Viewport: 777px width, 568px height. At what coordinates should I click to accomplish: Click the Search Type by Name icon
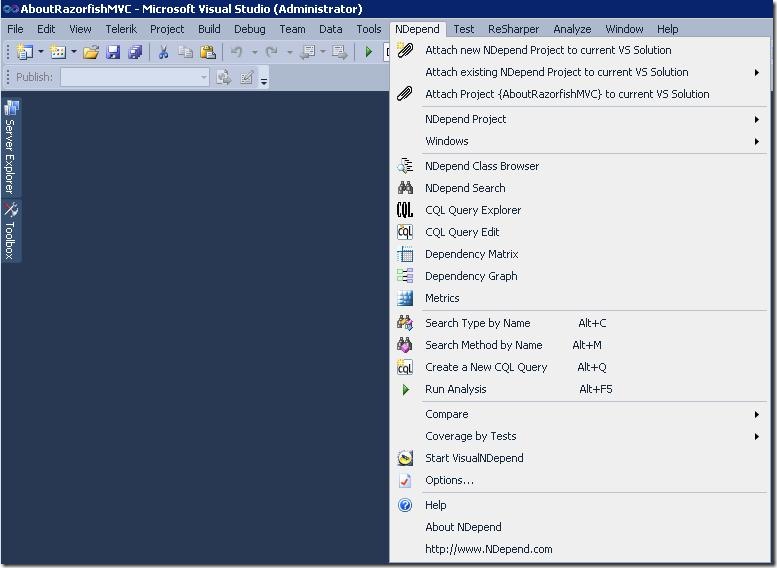[405, 323]
